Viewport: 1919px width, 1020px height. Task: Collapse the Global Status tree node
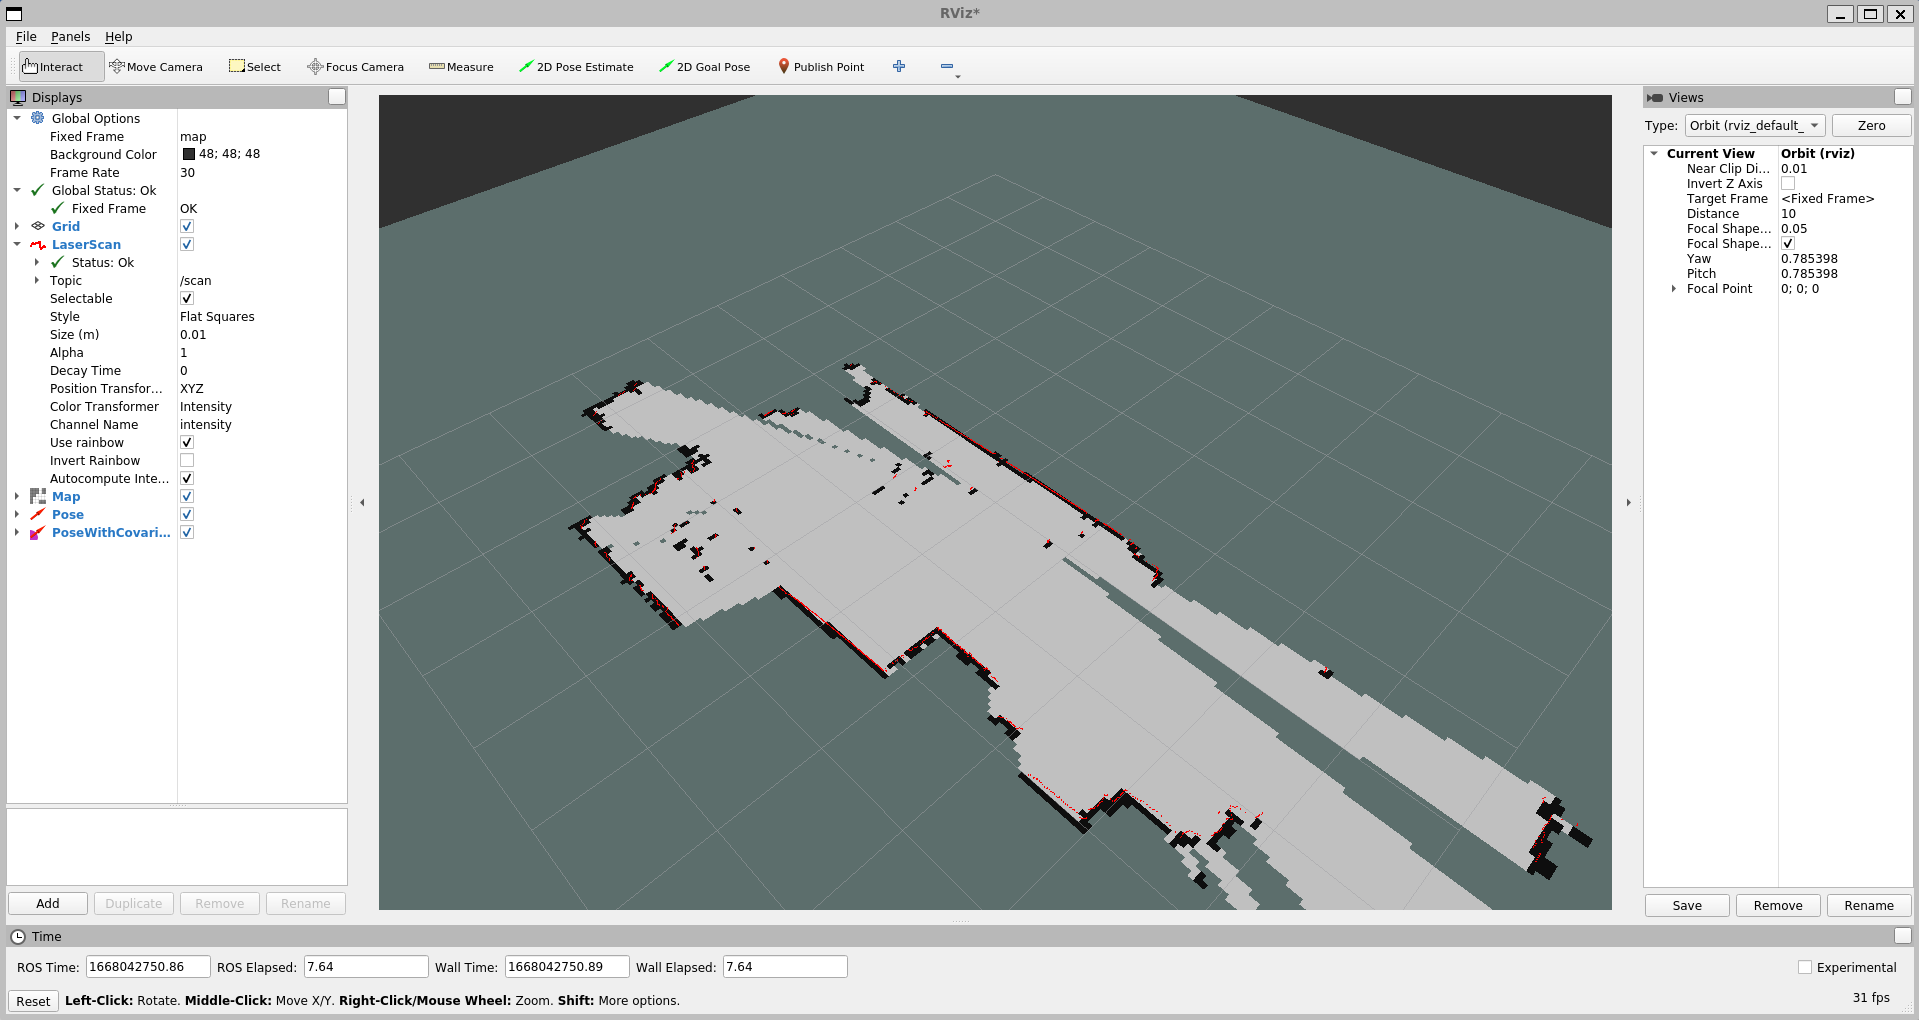[17, 190]
